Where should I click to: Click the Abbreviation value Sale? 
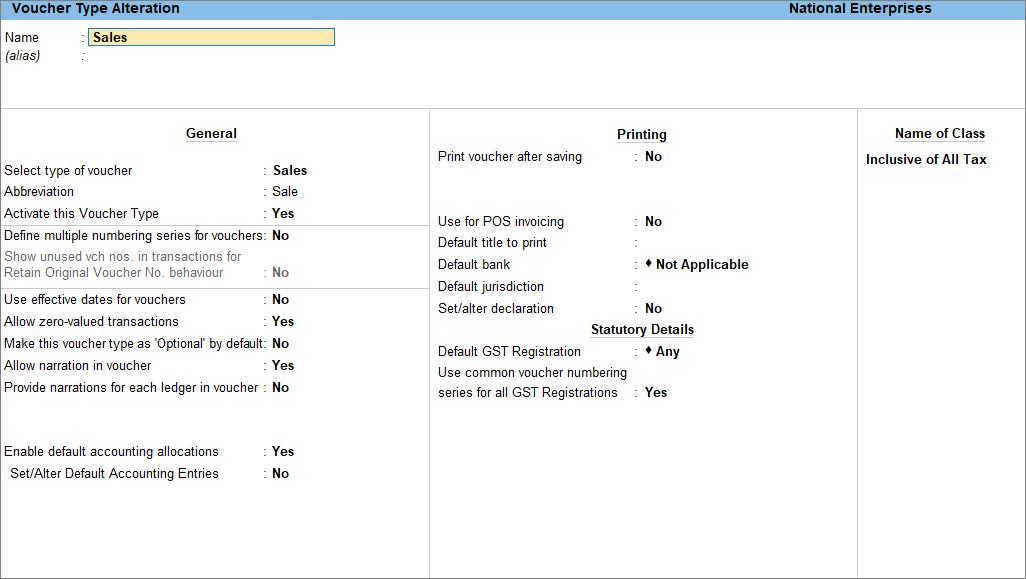click(x=285, y=192)
